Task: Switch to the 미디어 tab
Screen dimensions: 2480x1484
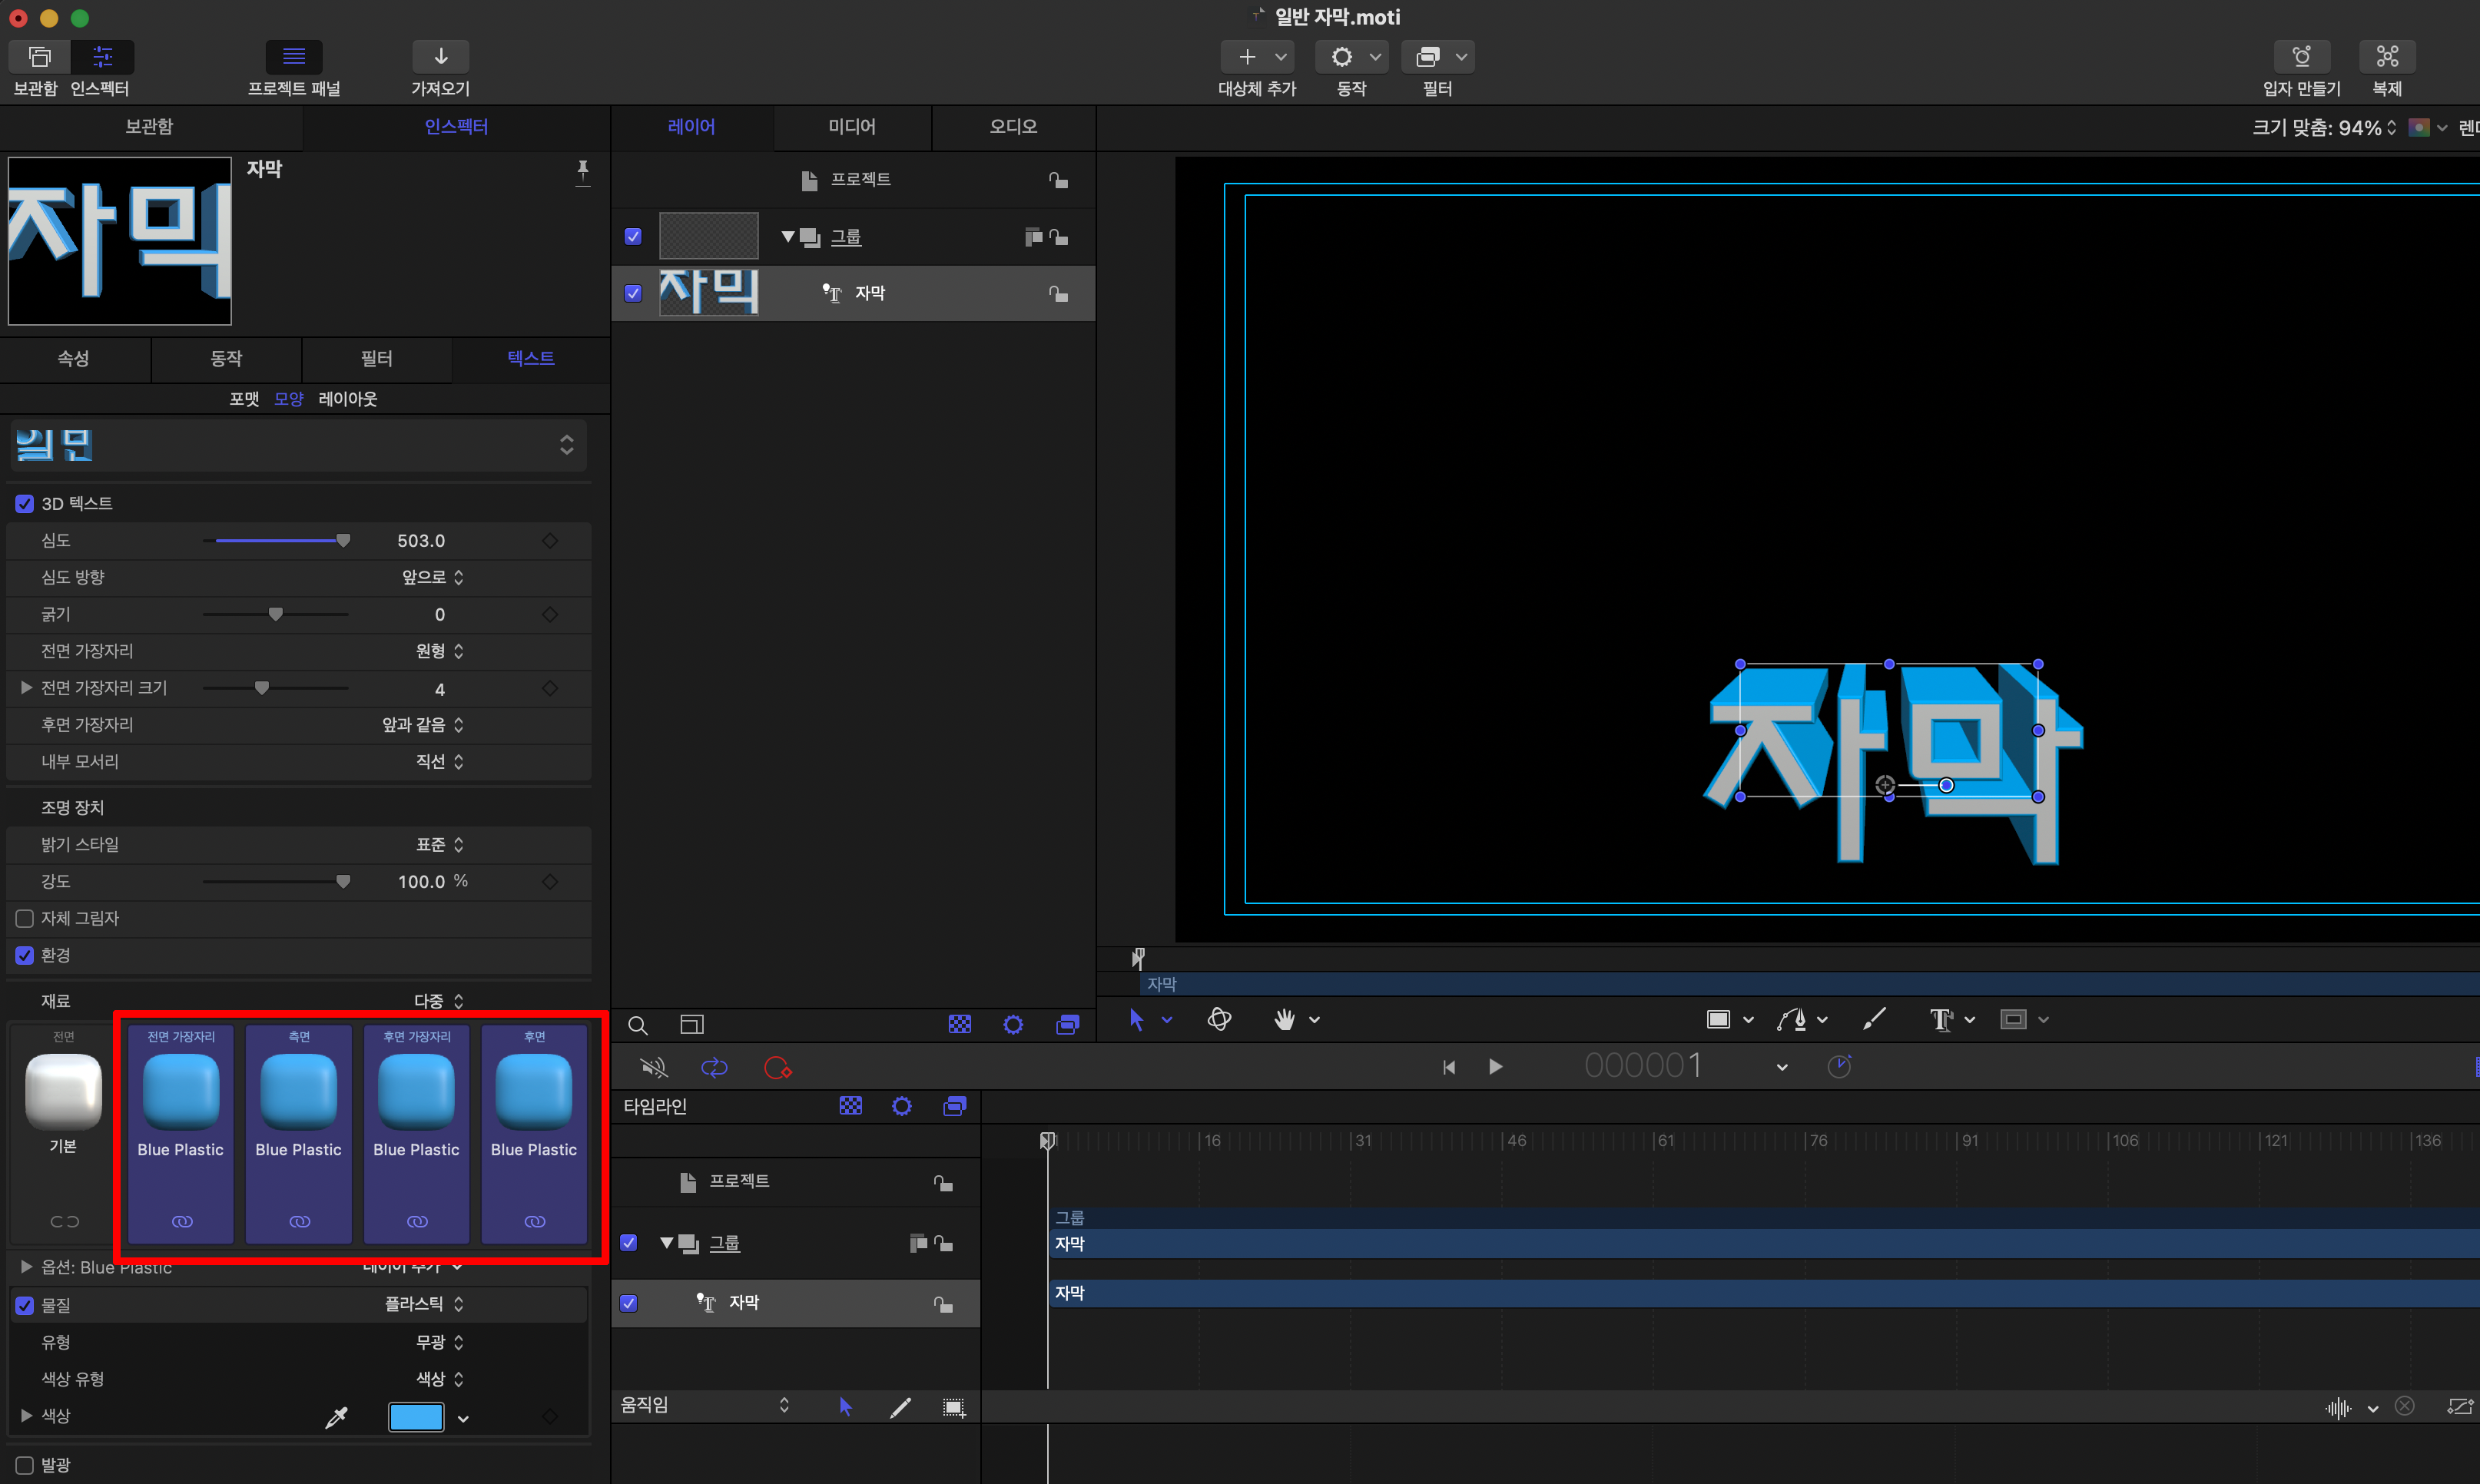Action: pyautogui.click(x=852, y=127)
